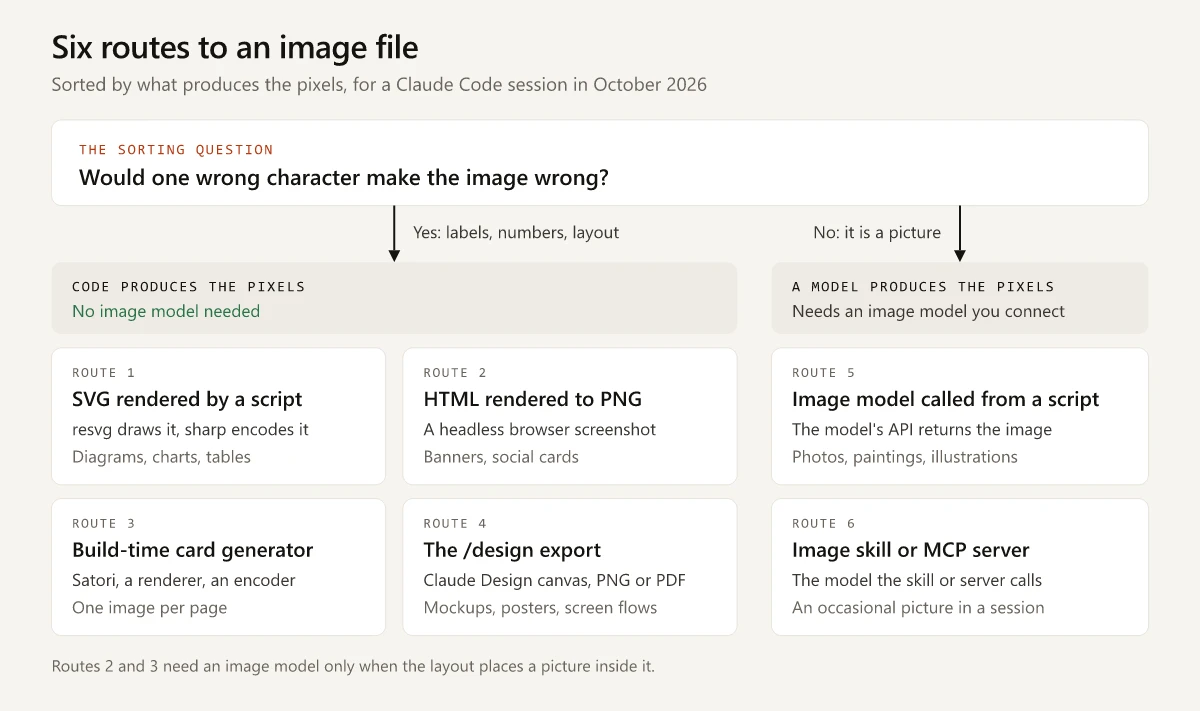Click the 'ROUTE 2' label
Viewport: 1200px width, 711px height.
click(455, 373)
